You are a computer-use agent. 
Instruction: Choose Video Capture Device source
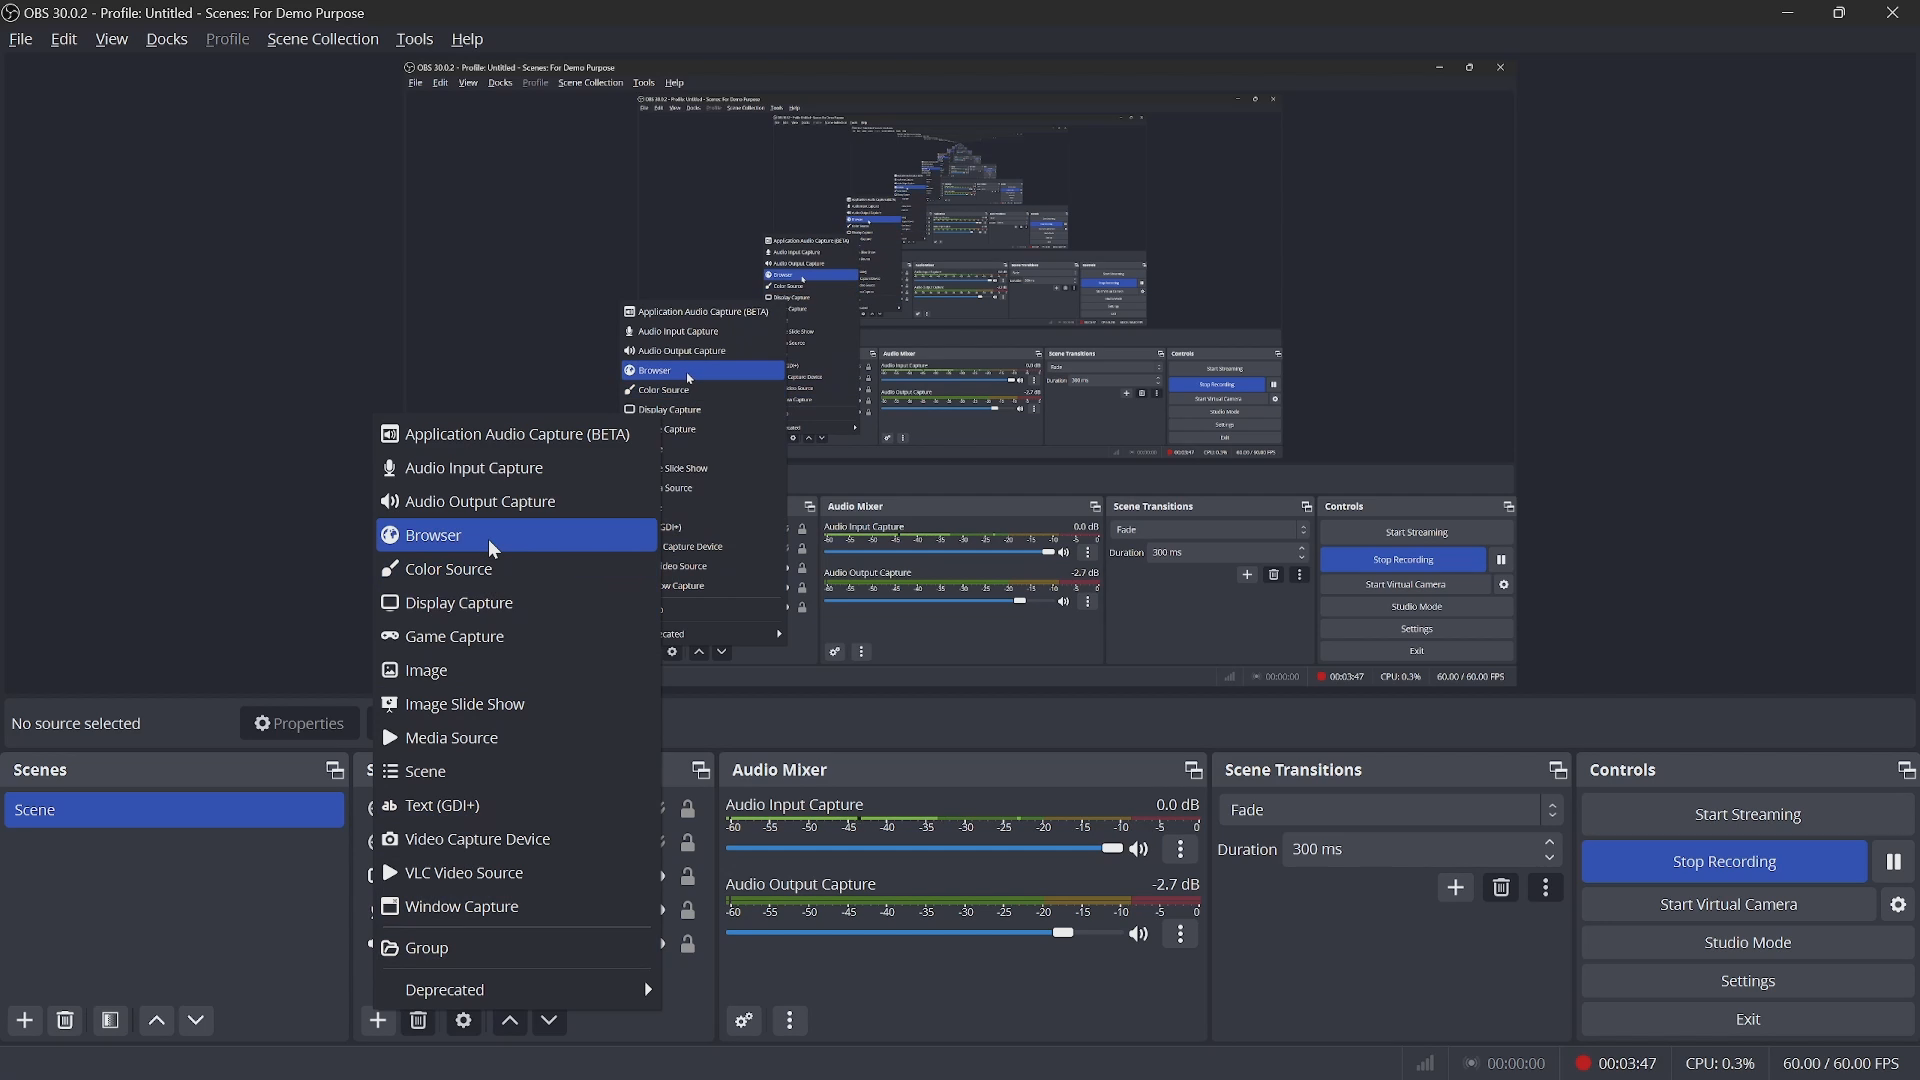pyautogui.click(x=516, y=840)
